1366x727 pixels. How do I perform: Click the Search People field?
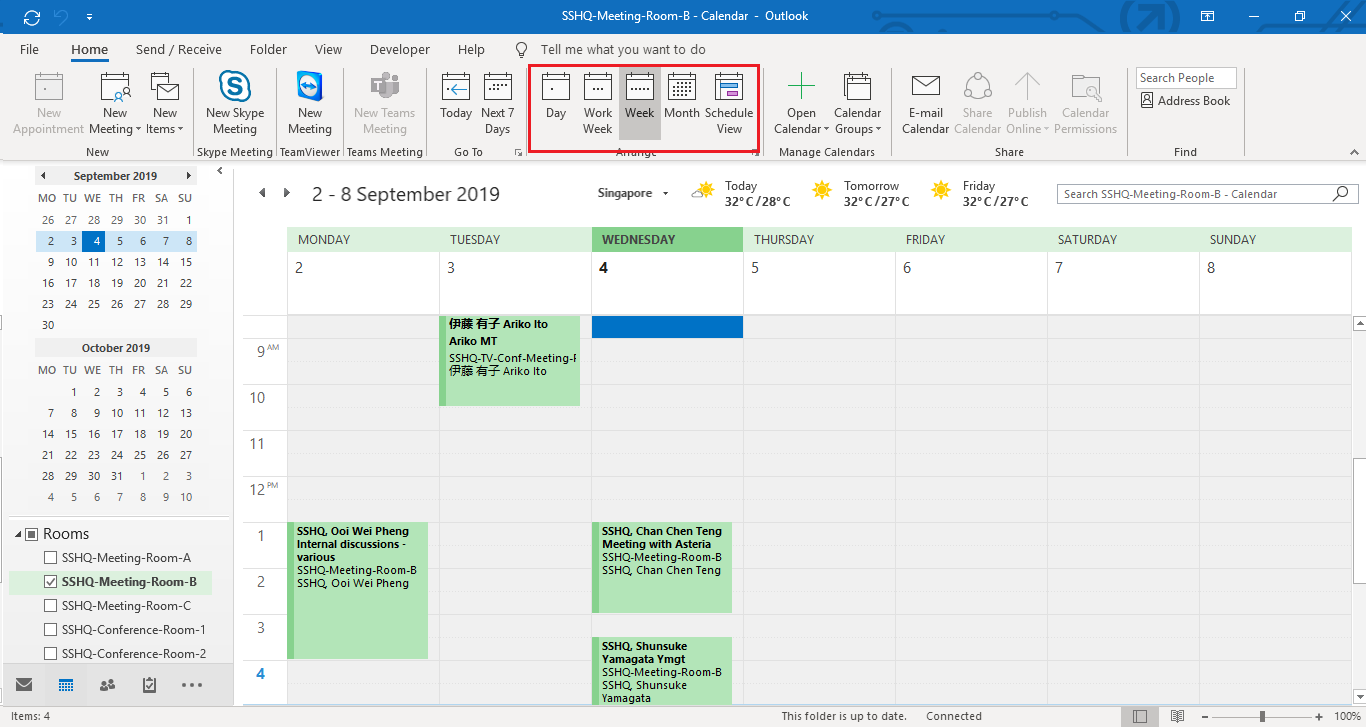1186,78
